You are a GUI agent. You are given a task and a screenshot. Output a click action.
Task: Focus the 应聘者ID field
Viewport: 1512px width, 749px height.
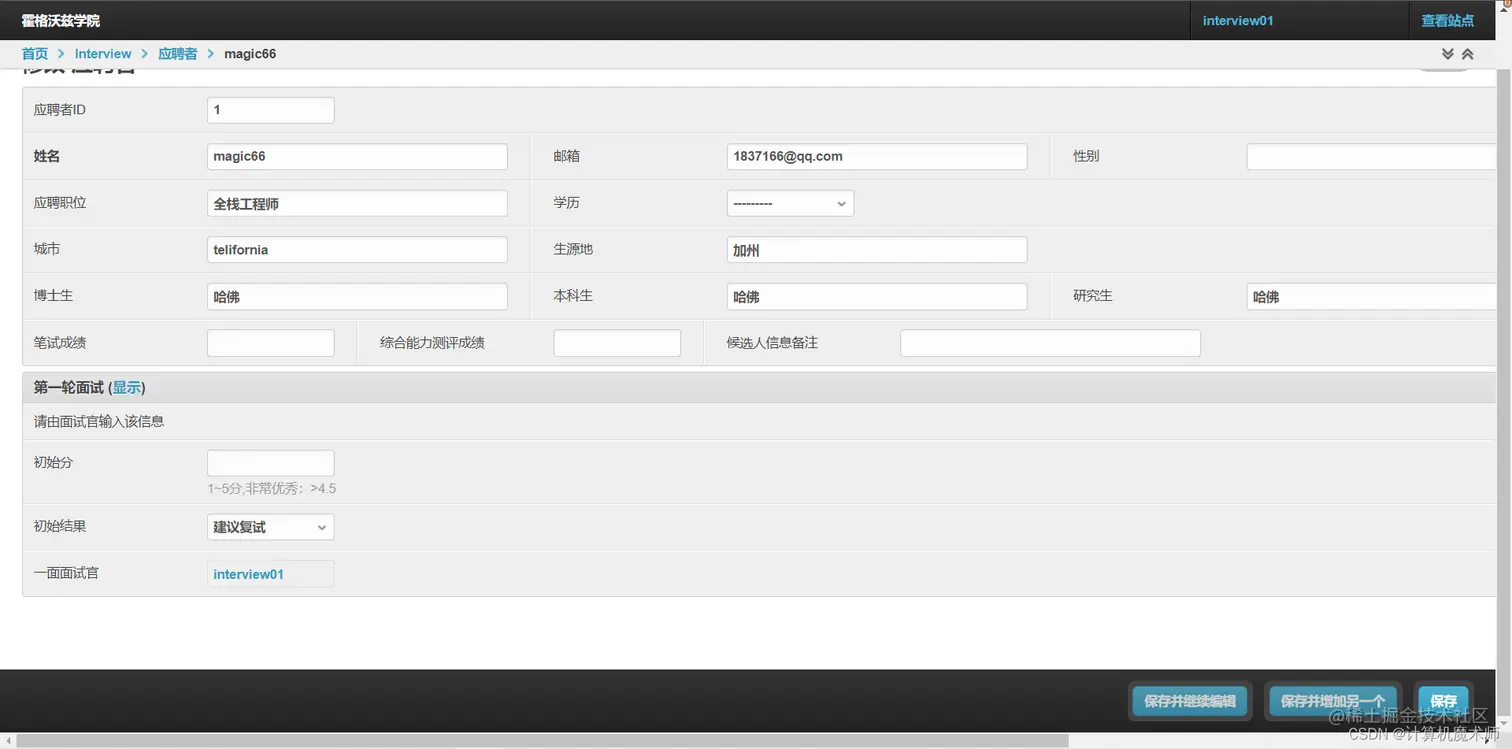(270, 110)
